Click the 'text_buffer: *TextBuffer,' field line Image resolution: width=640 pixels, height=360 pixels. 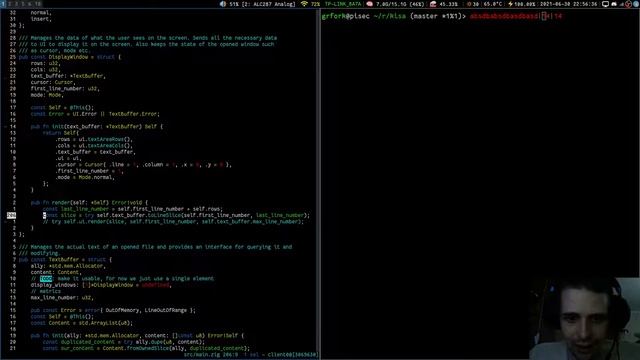68,76
